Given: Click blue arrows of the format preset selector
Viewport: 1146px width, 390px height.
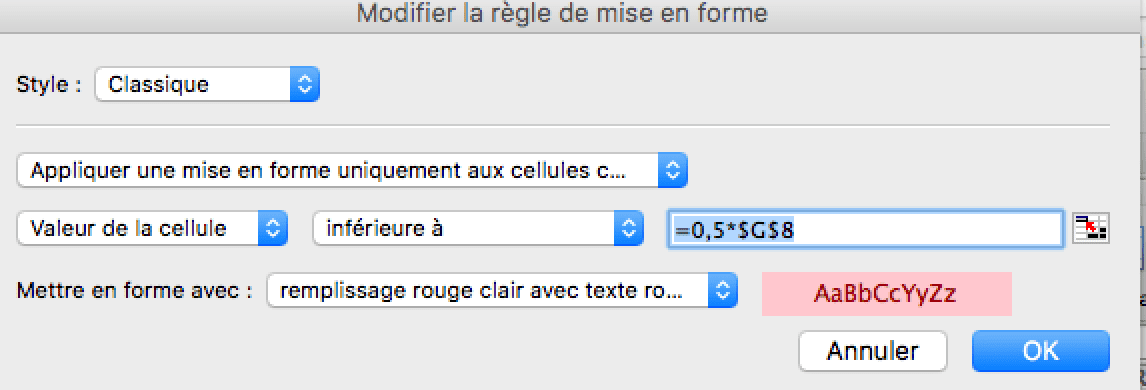Looking at the screenshot, I should pos(722,292).
